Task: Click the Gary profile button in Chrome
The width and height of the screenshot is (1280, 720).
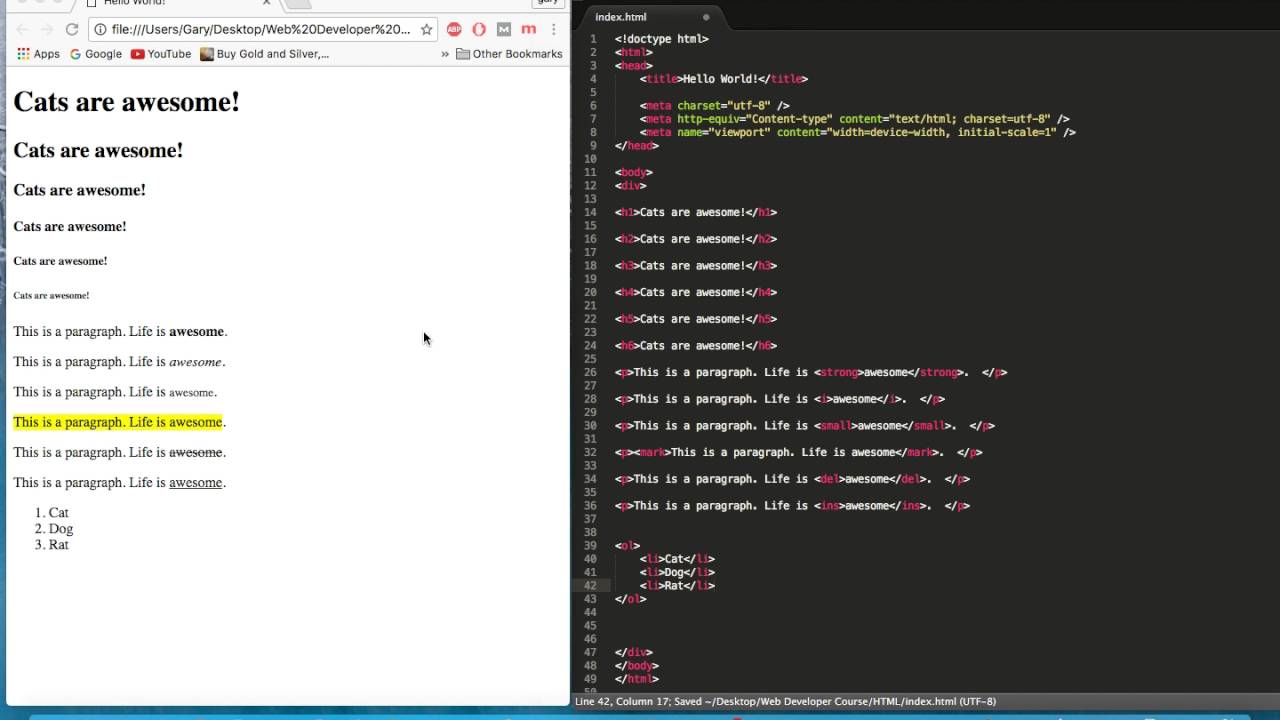Action: pyautogui.click(x=548, y=3)
